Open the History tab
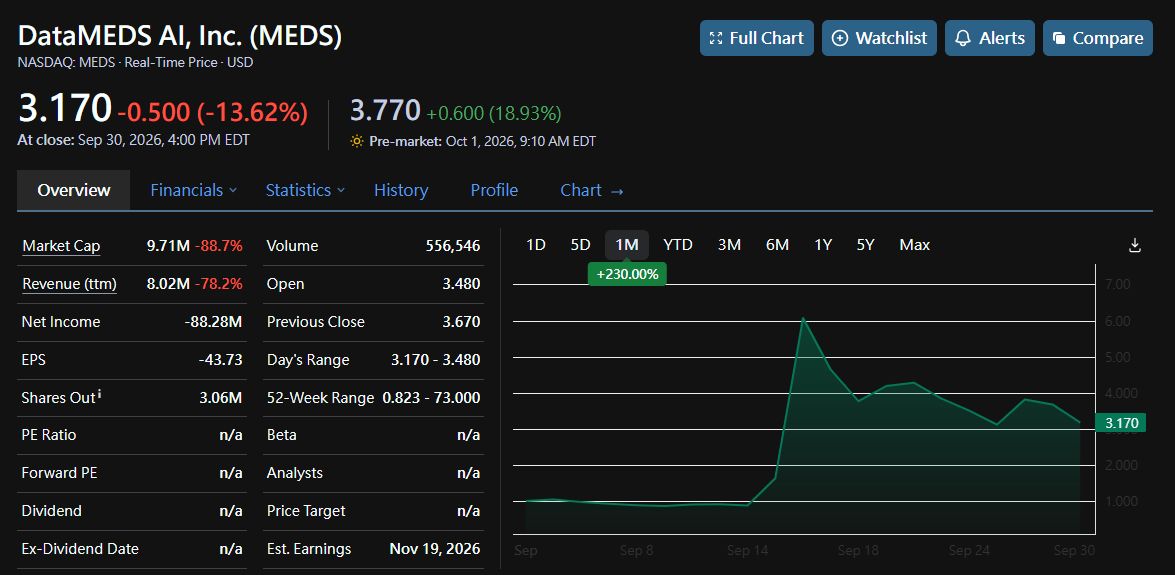Screen dimensions: 1175x575 [401, 190]
